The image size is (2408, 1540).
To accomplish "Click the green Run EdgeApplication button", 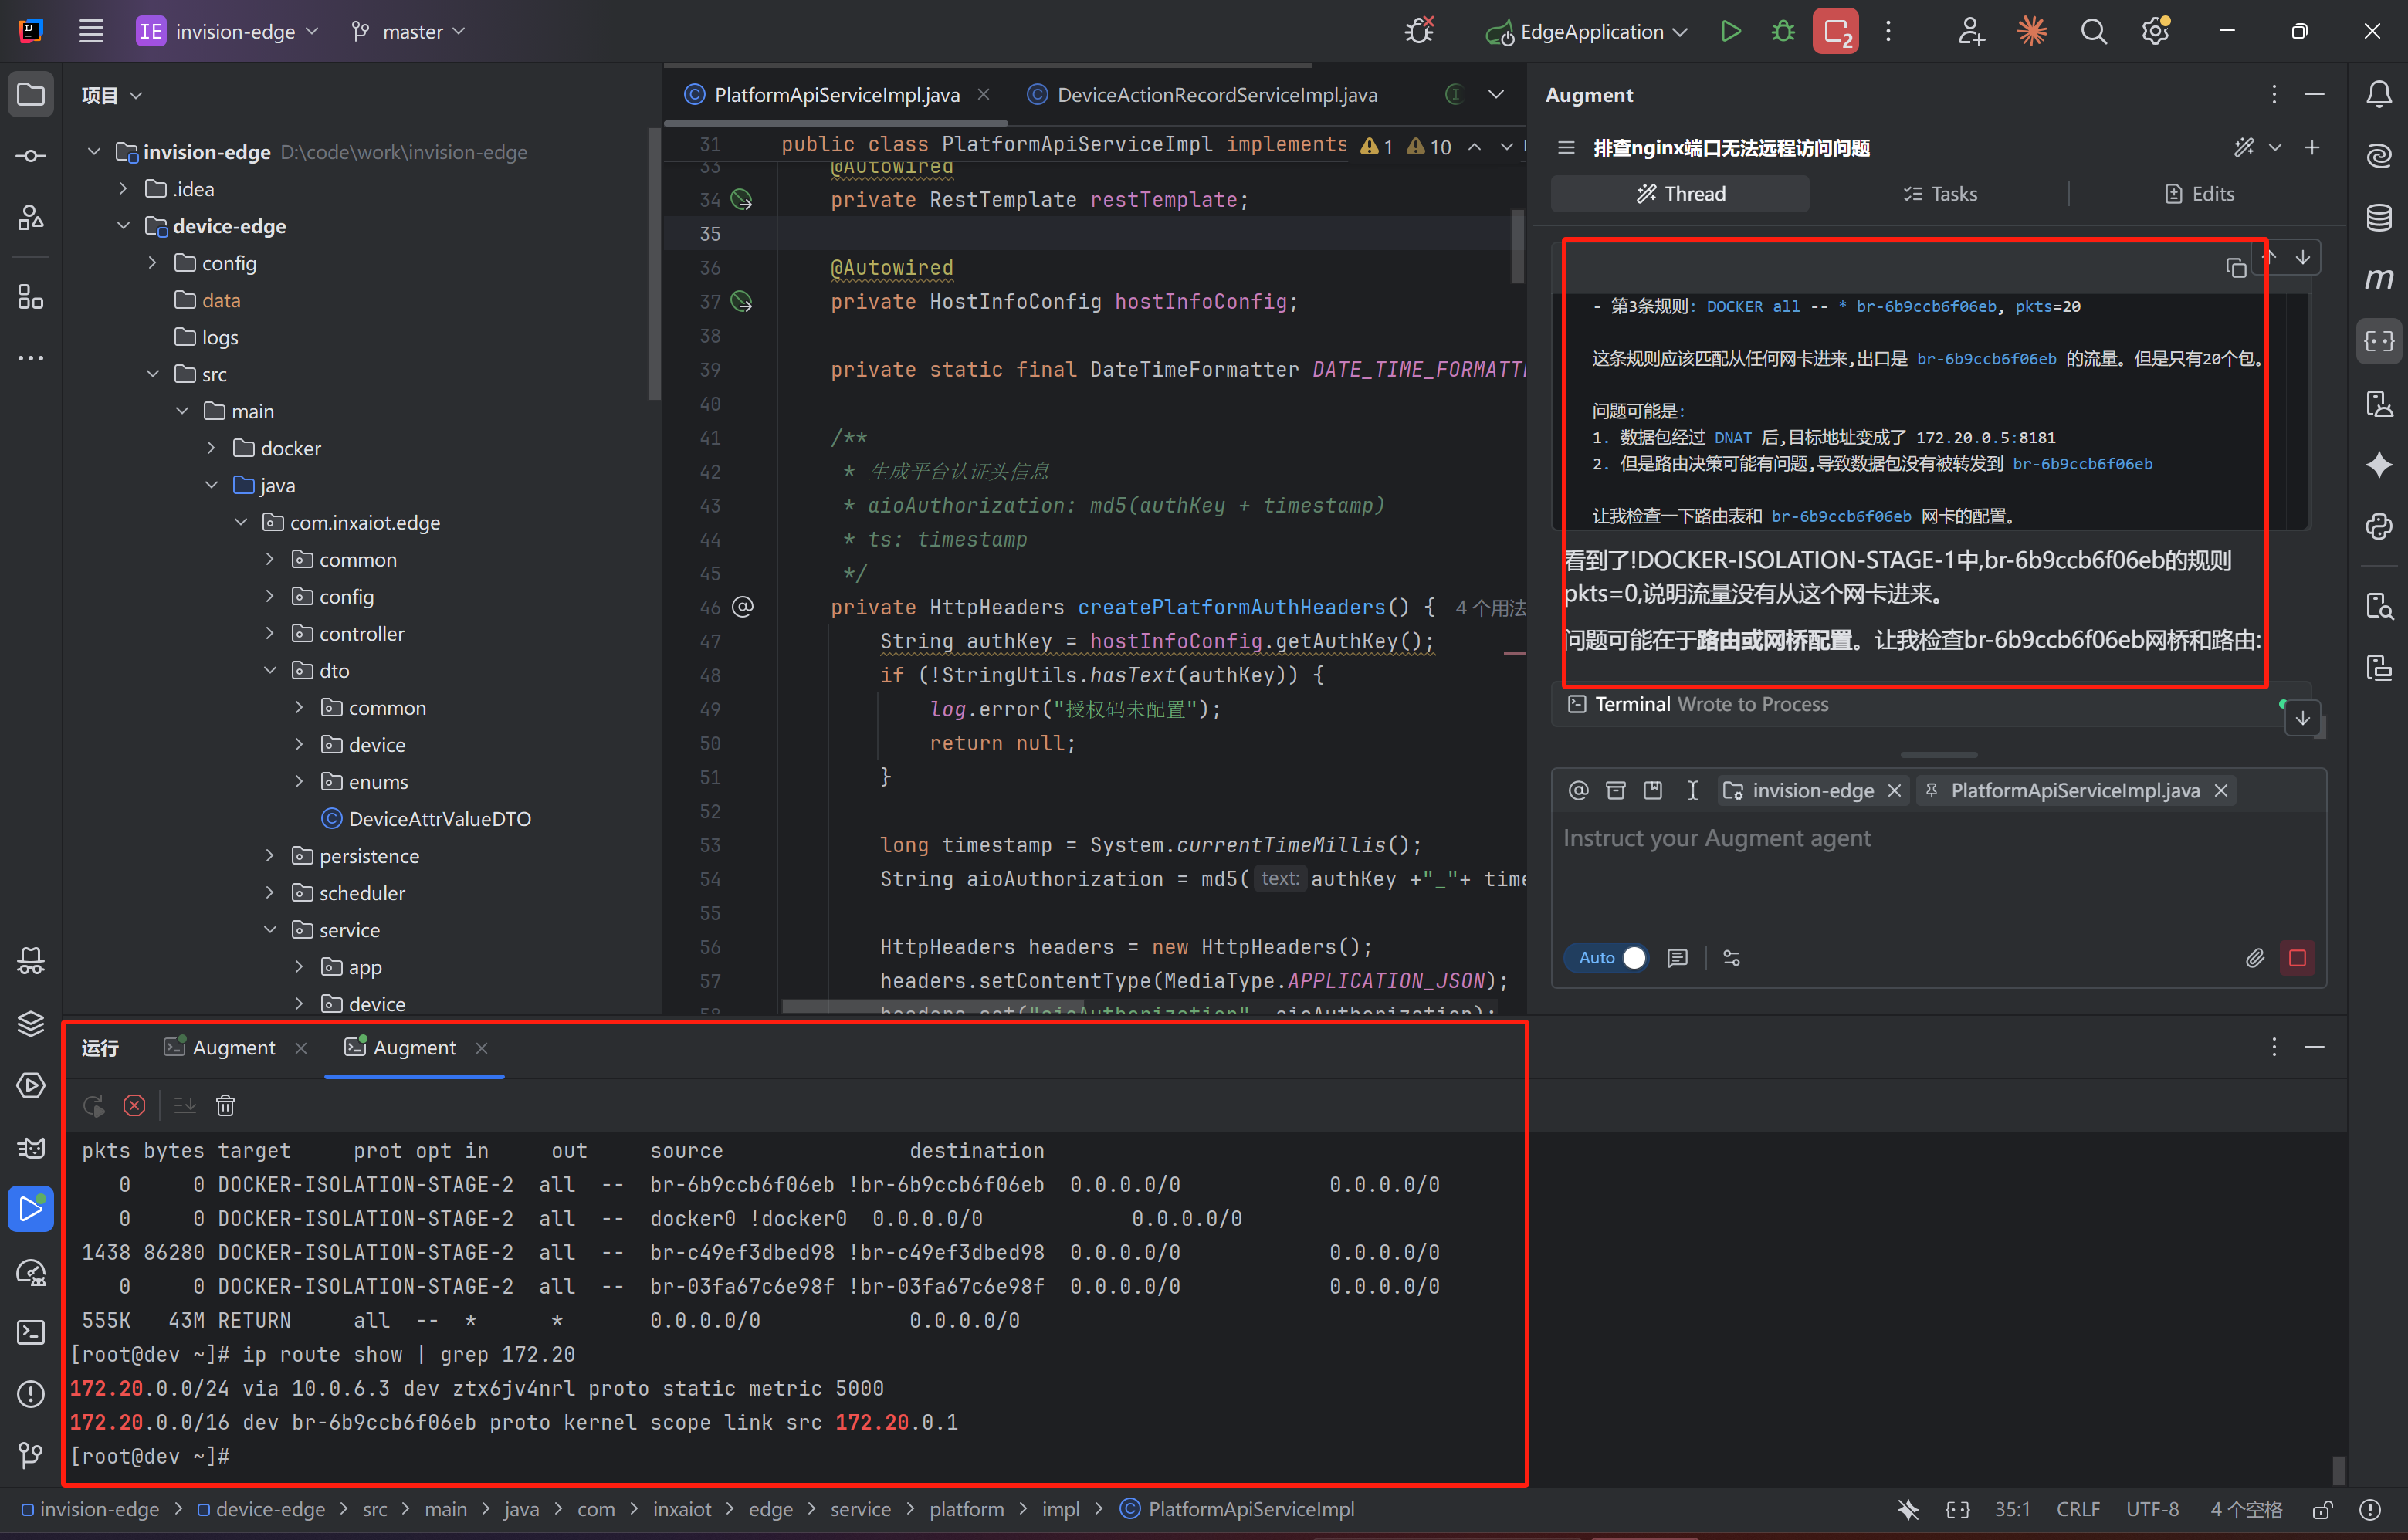I will point(1730,31).
